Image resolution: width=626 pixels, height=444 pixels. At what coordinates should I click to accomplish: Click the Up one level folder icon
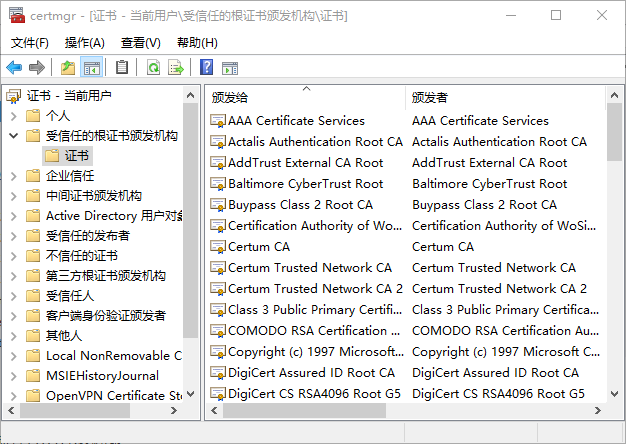67,67
